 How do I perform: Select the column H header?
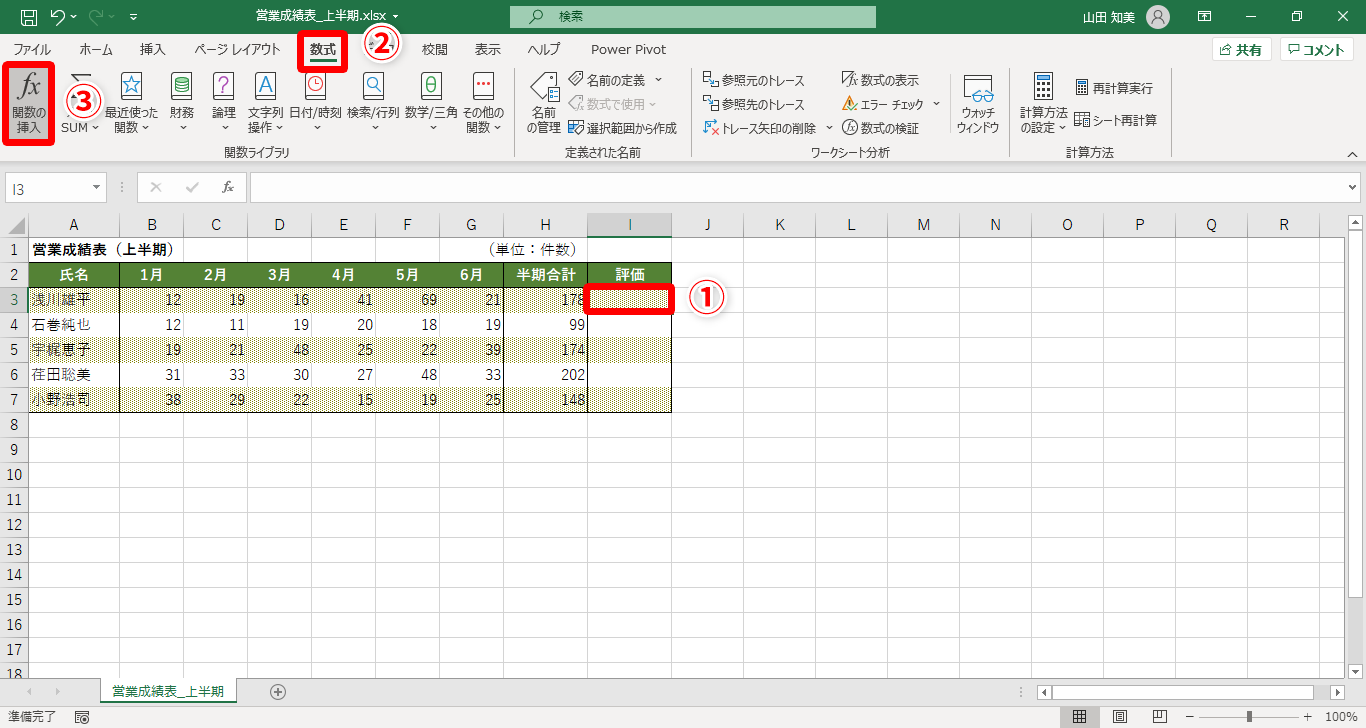click(545, 225)
